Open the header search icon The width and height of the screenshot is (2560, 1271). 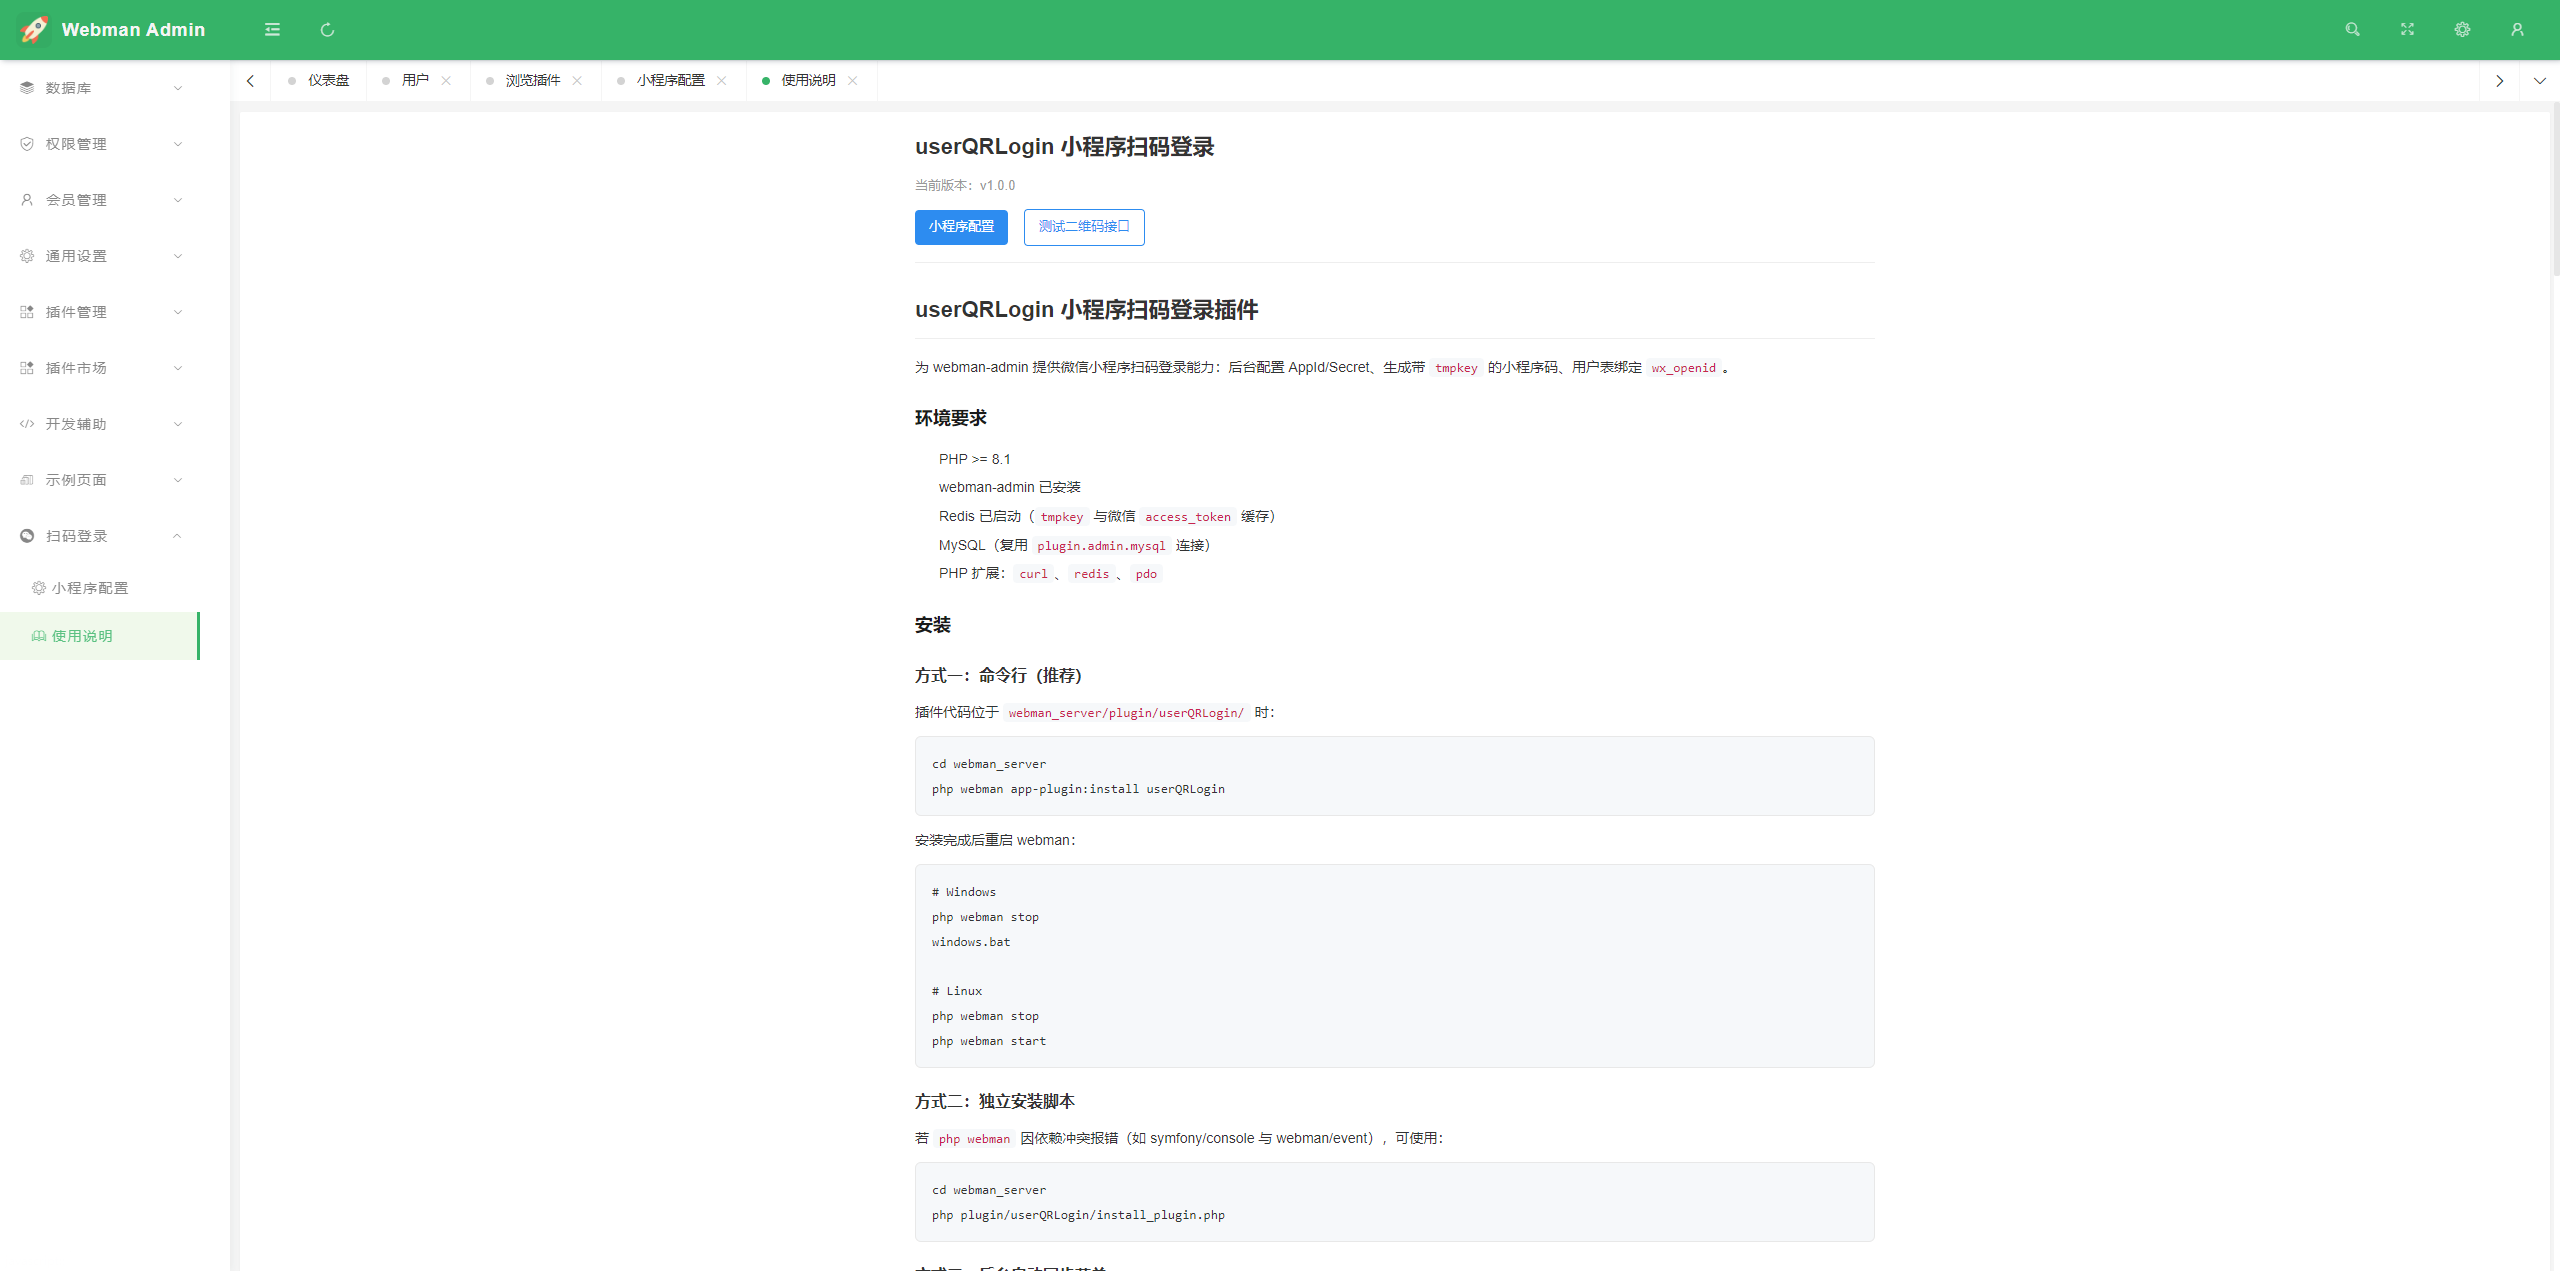click(x=2352, y=30)
